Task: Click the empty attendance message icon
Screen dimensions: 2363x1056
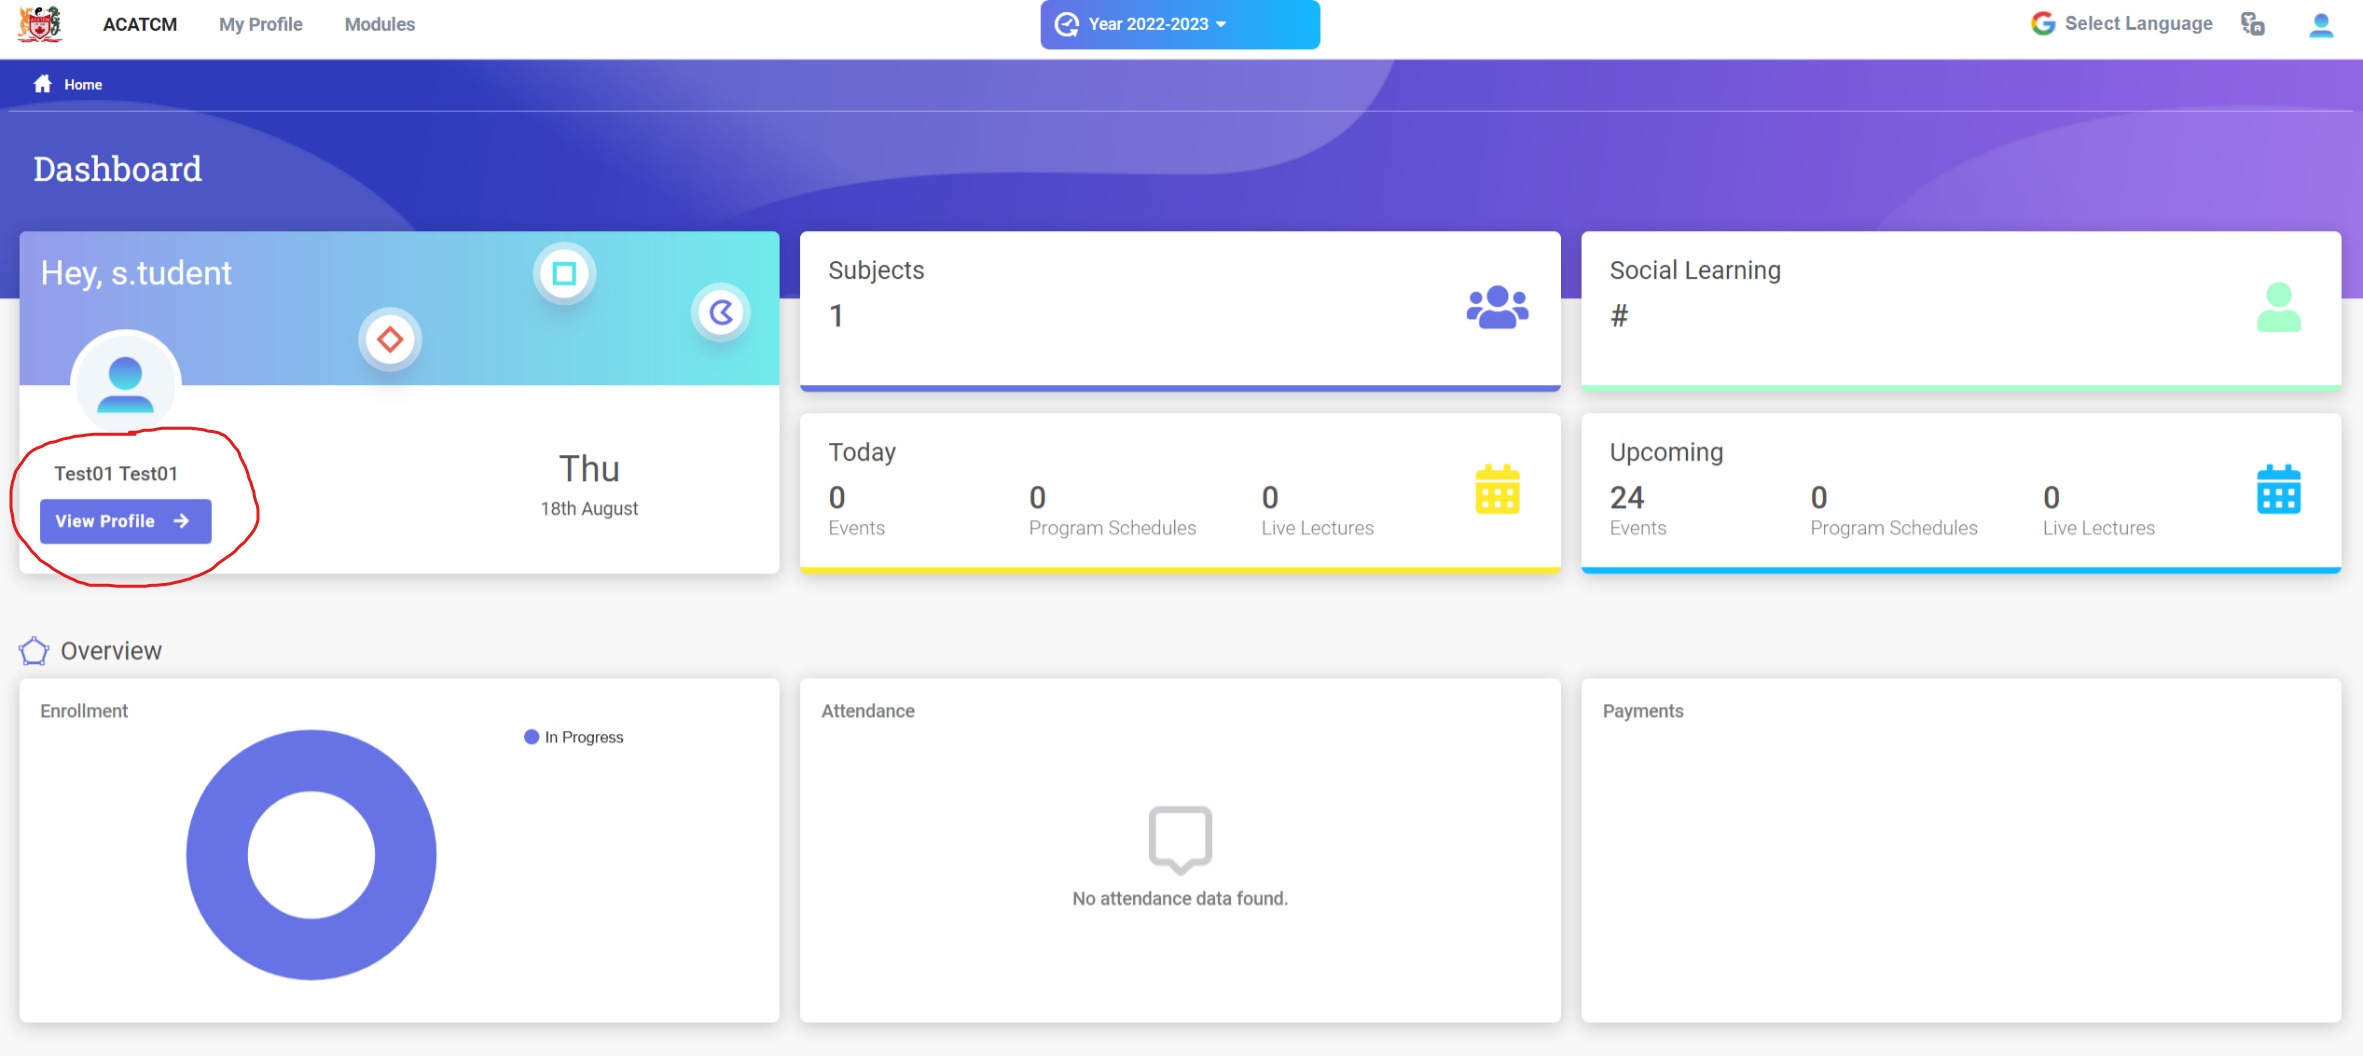Action: point(1180,839)
